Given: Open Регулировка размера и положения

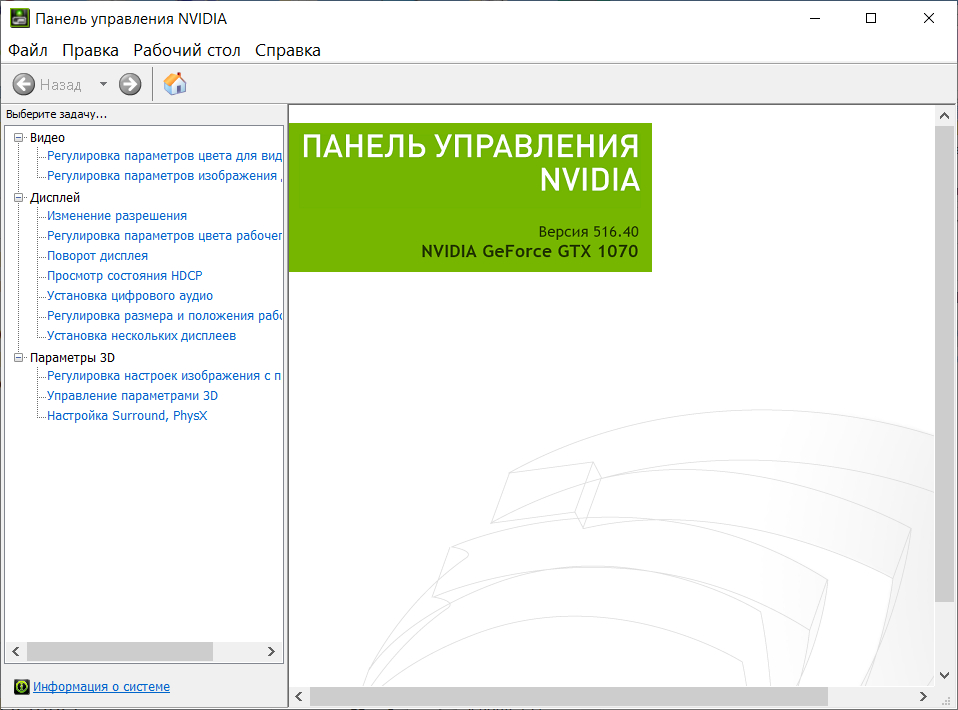Looking at the screenshot, I should pyautogui.click(x=164, y=316).
